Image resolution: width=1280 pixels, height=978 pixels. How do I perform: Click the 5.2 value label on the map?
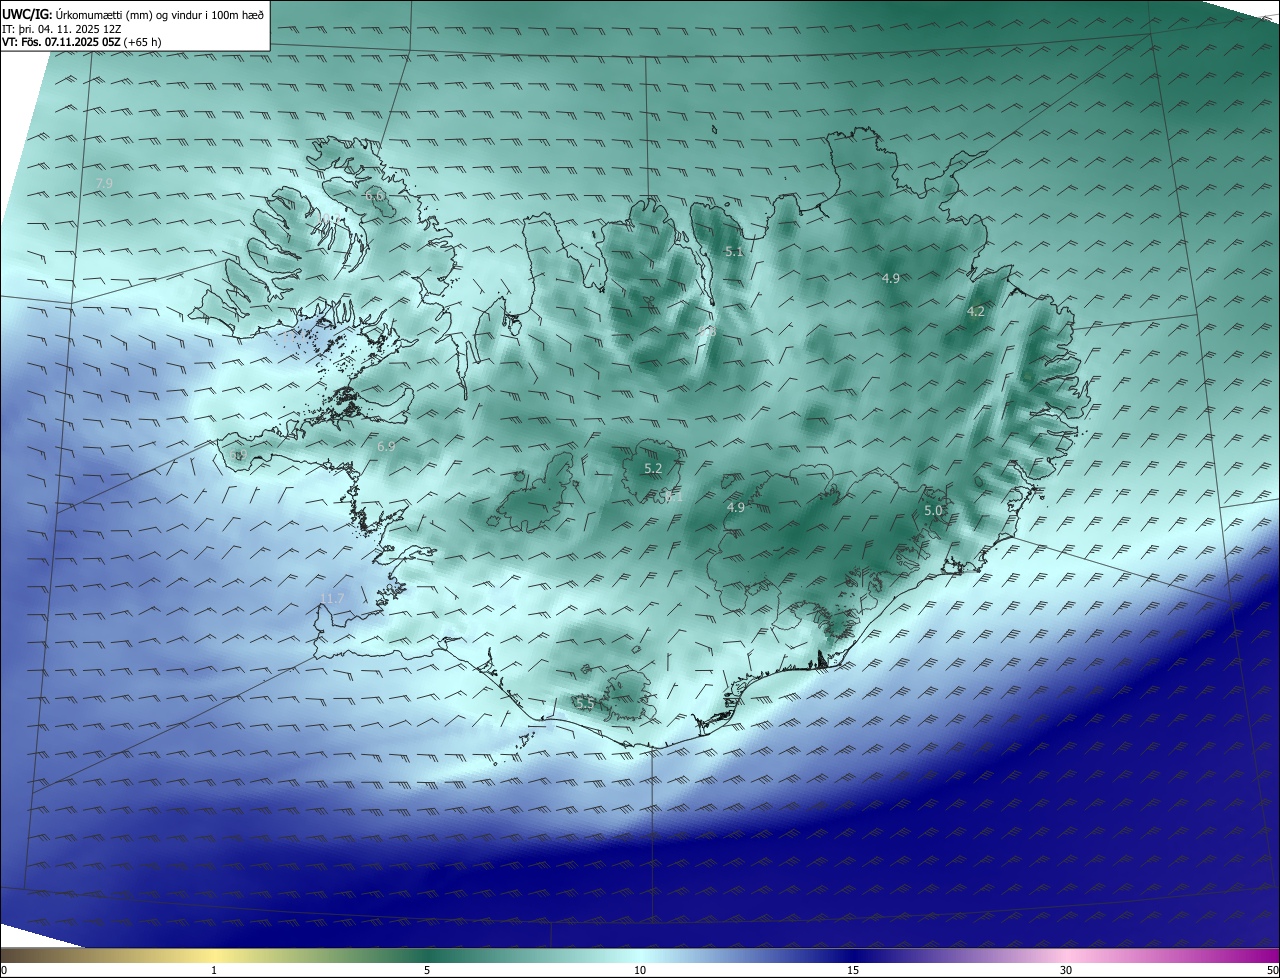tap(653, 468)
